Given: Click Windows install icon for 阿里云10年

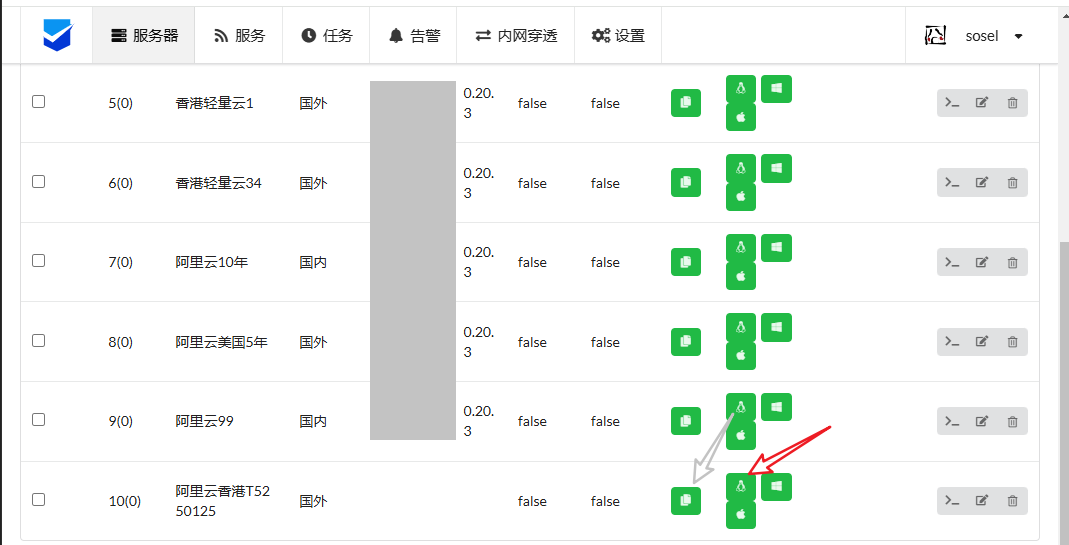Looking at the screenshot, I should click(776, 247).
